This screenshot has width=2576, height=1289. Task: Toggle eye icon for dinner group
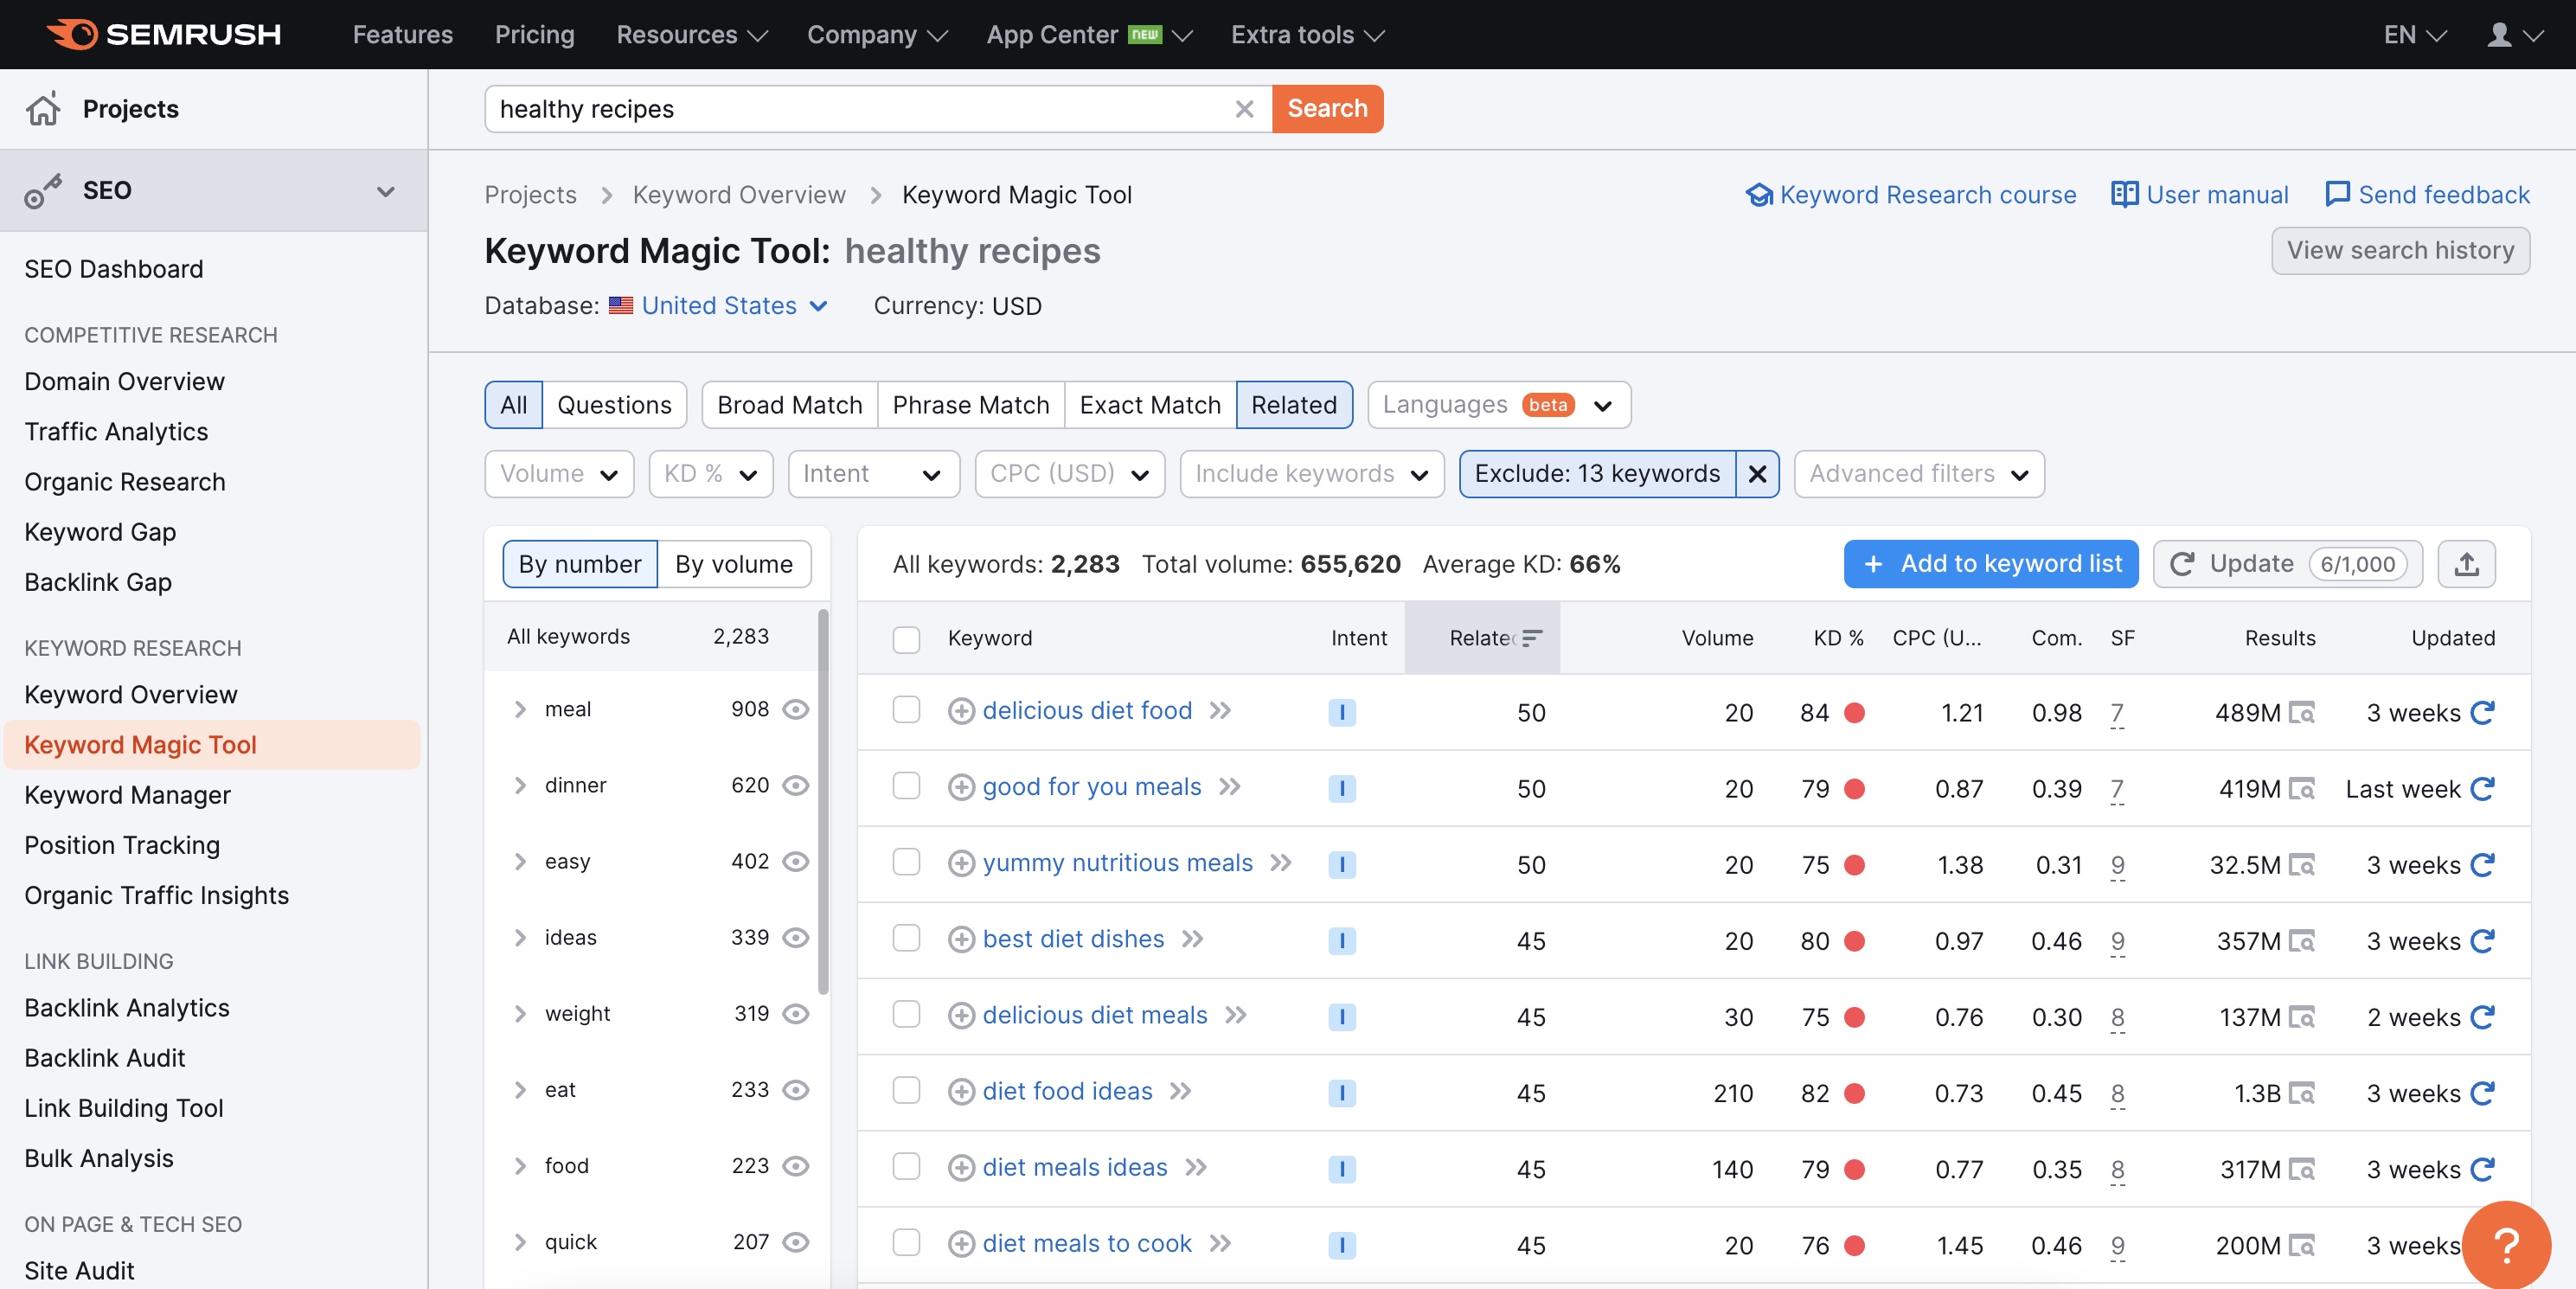click(795, 785)
